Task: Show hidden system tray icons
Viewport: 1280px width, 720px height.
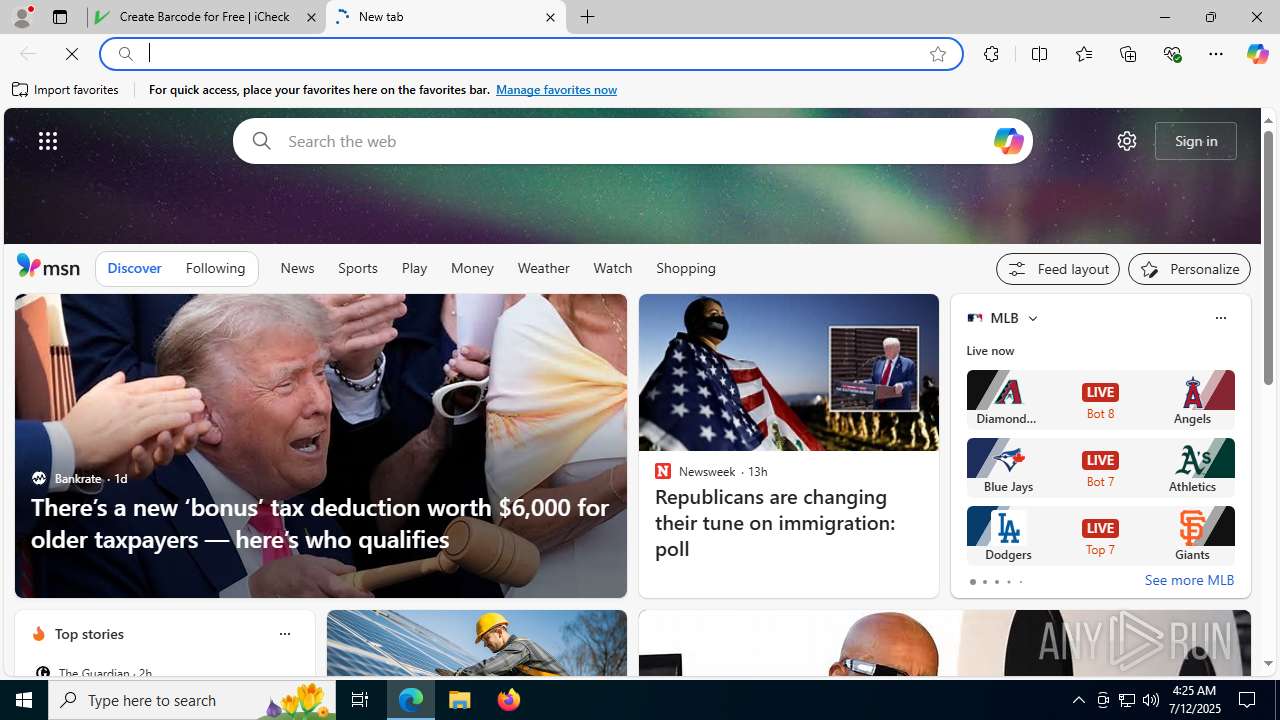Action: pos(1078,700)
